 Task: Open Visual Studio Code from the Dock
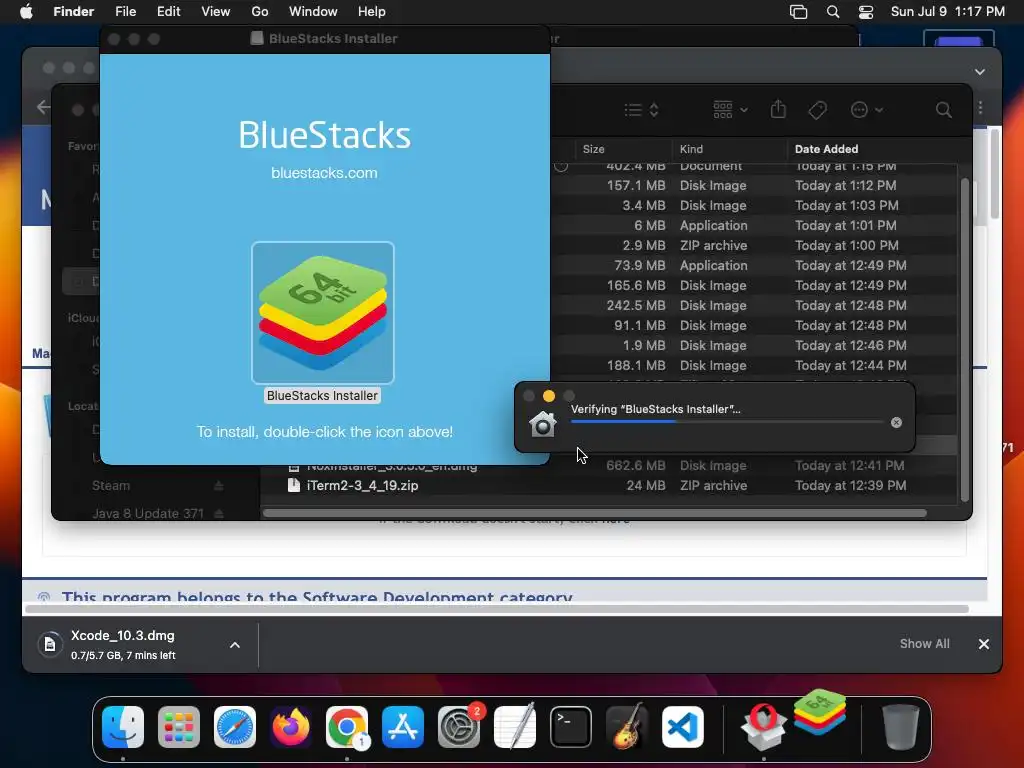683,727
